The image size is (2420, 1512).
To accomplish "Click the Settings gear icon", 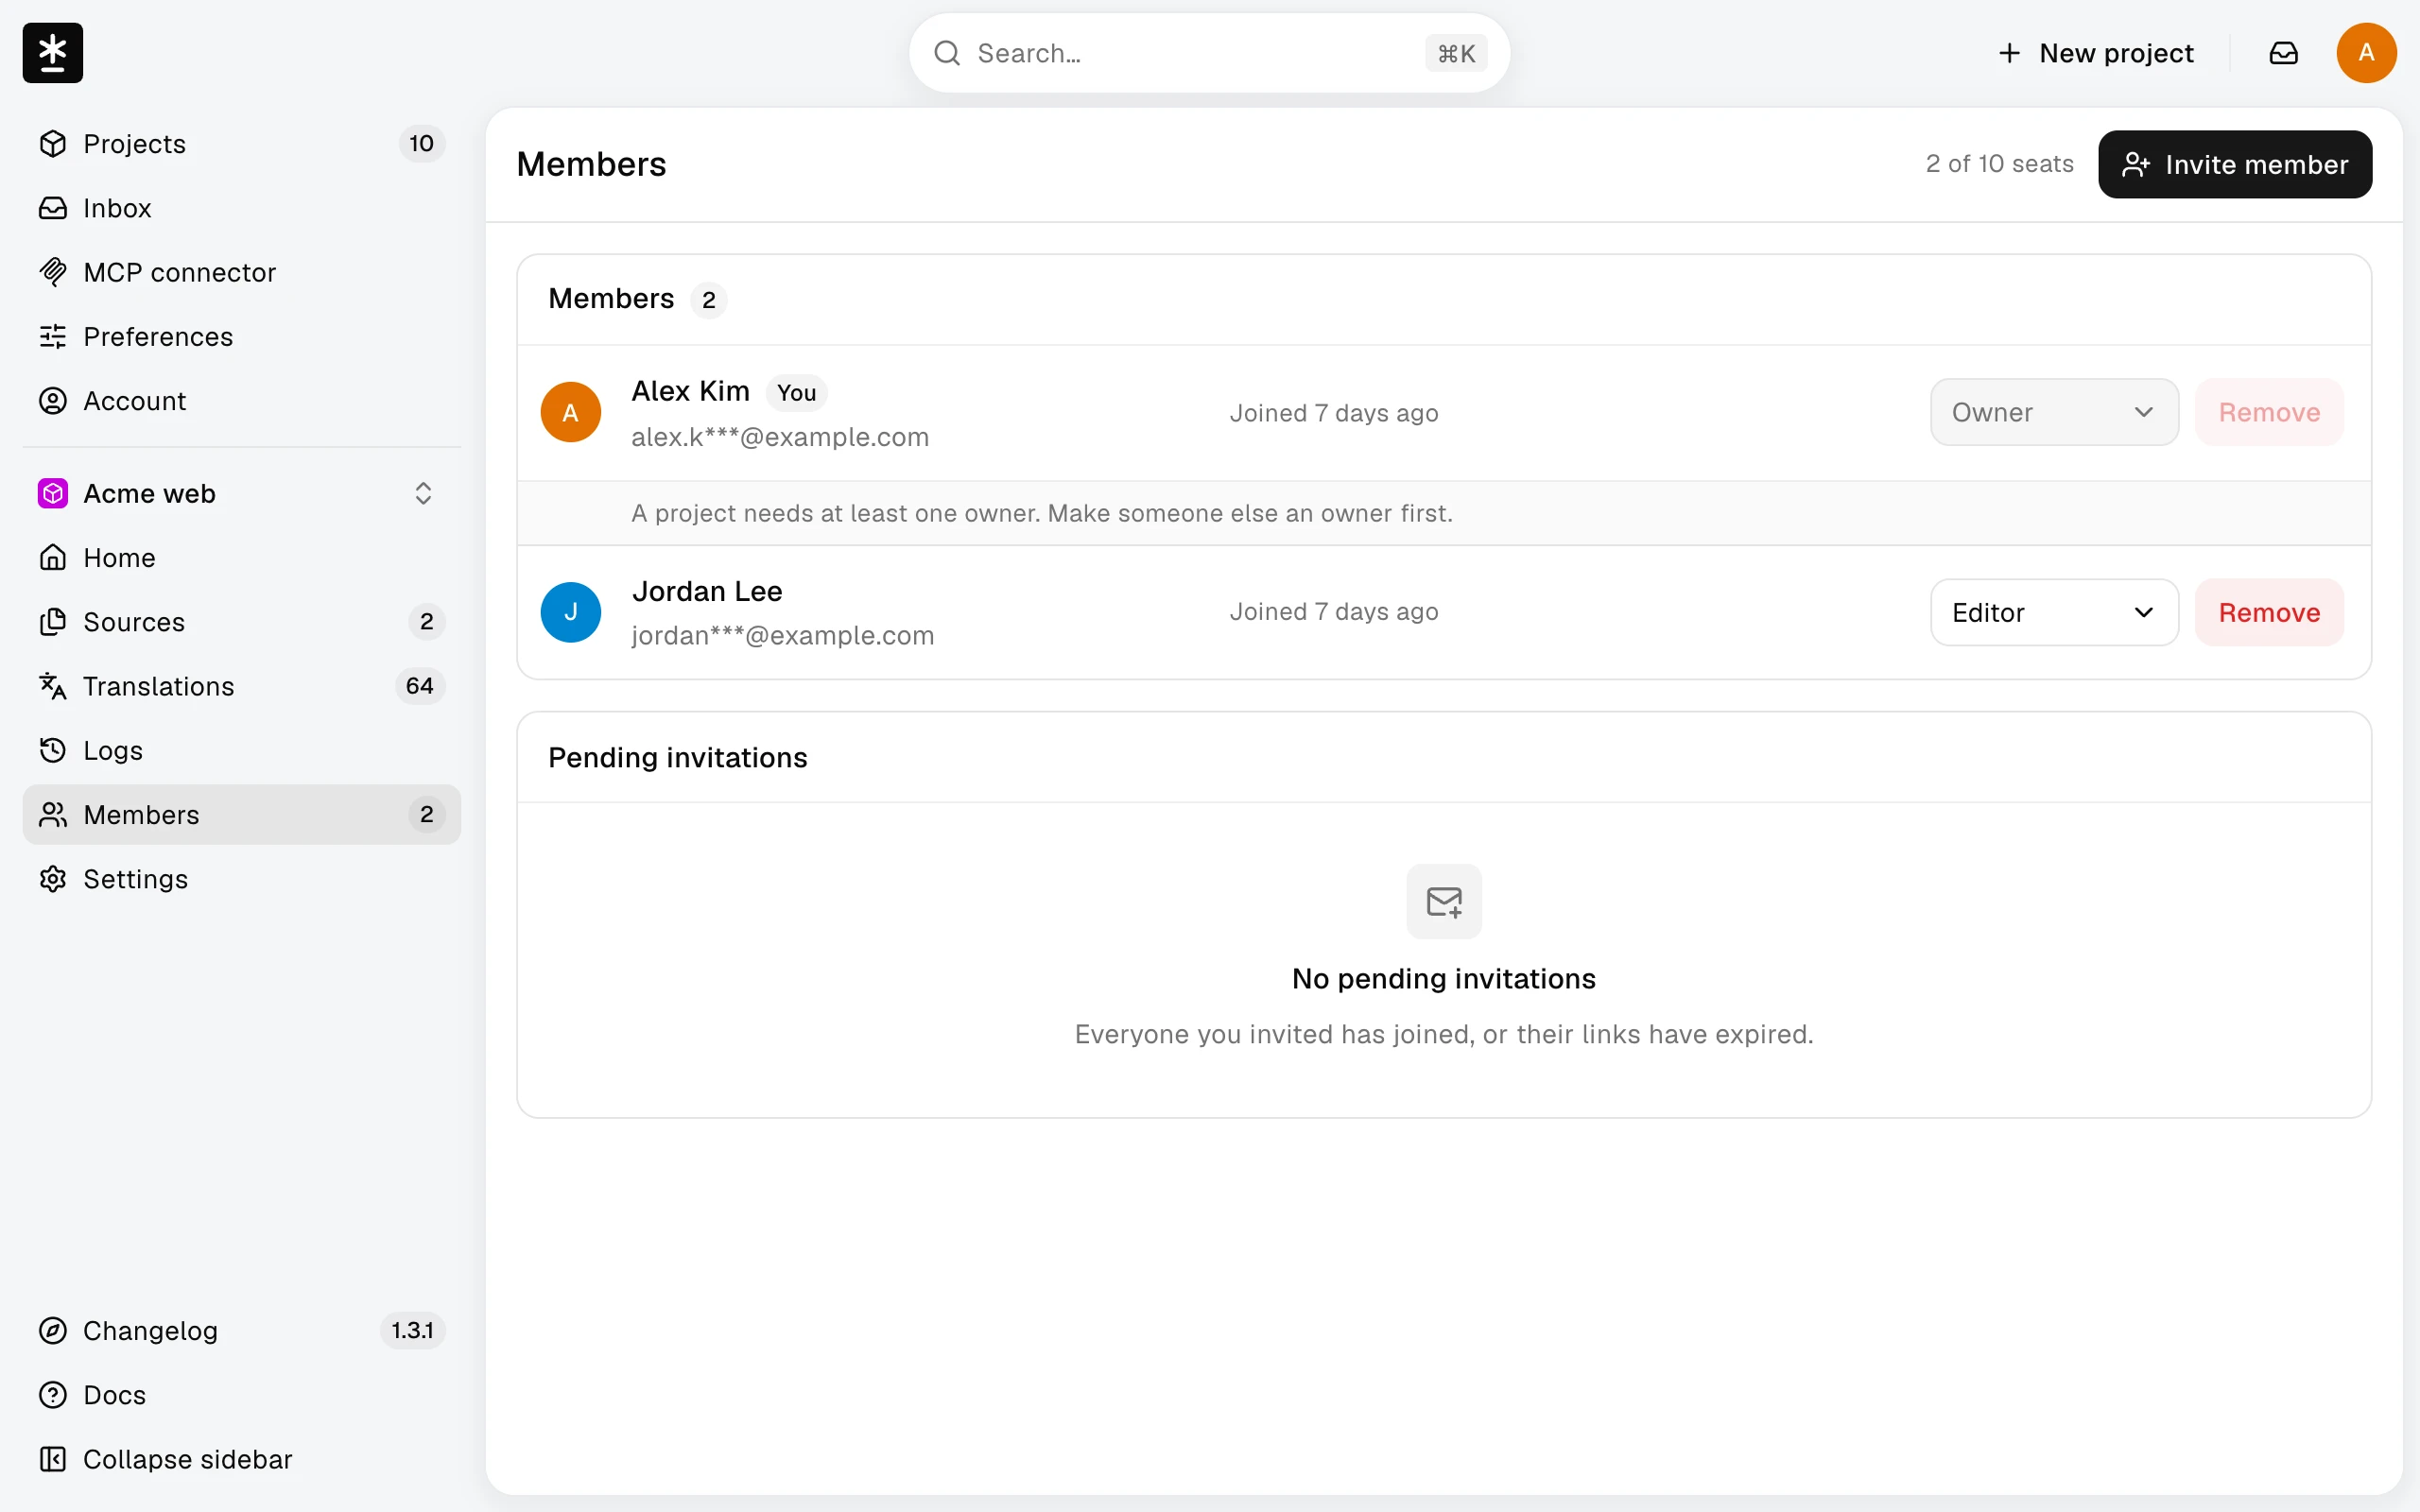I will coord(53,879).
